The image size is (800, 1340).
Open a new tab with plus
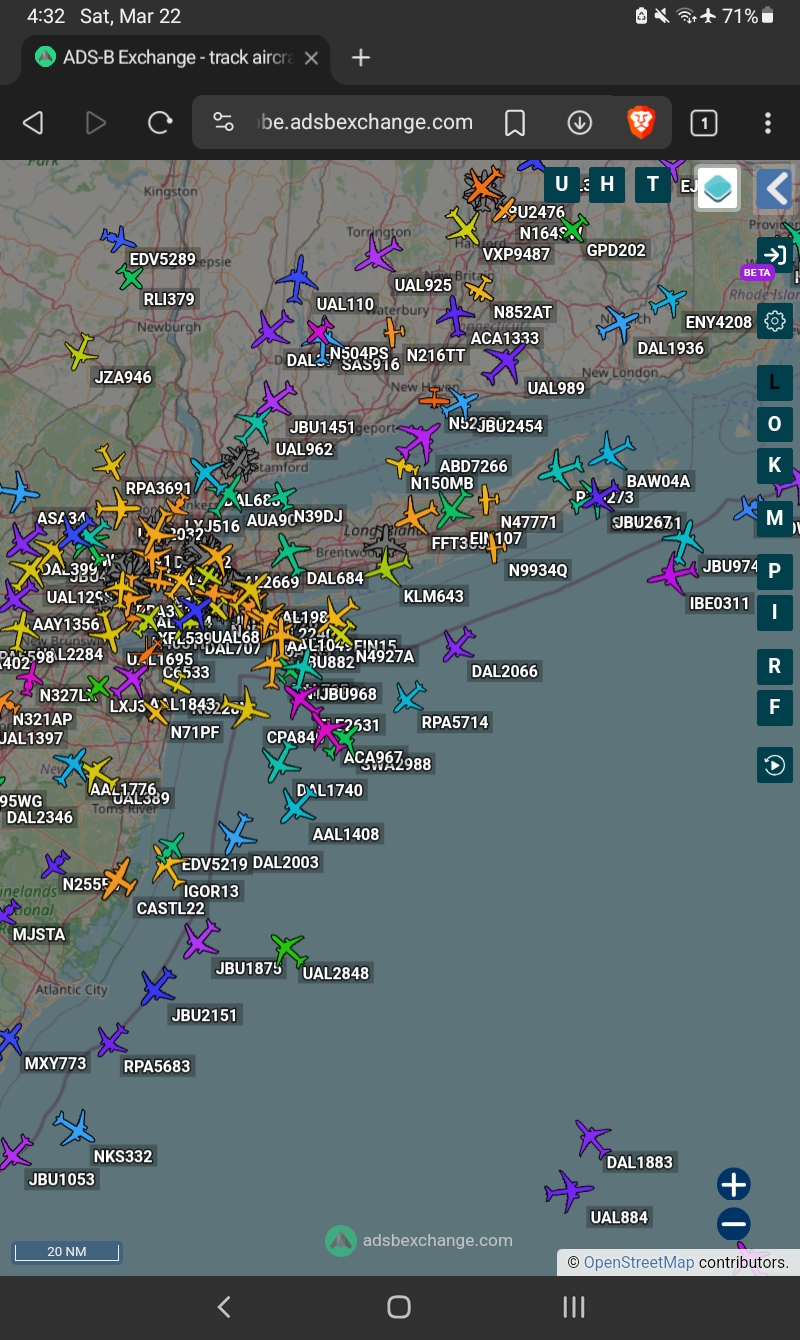(361, 58)
